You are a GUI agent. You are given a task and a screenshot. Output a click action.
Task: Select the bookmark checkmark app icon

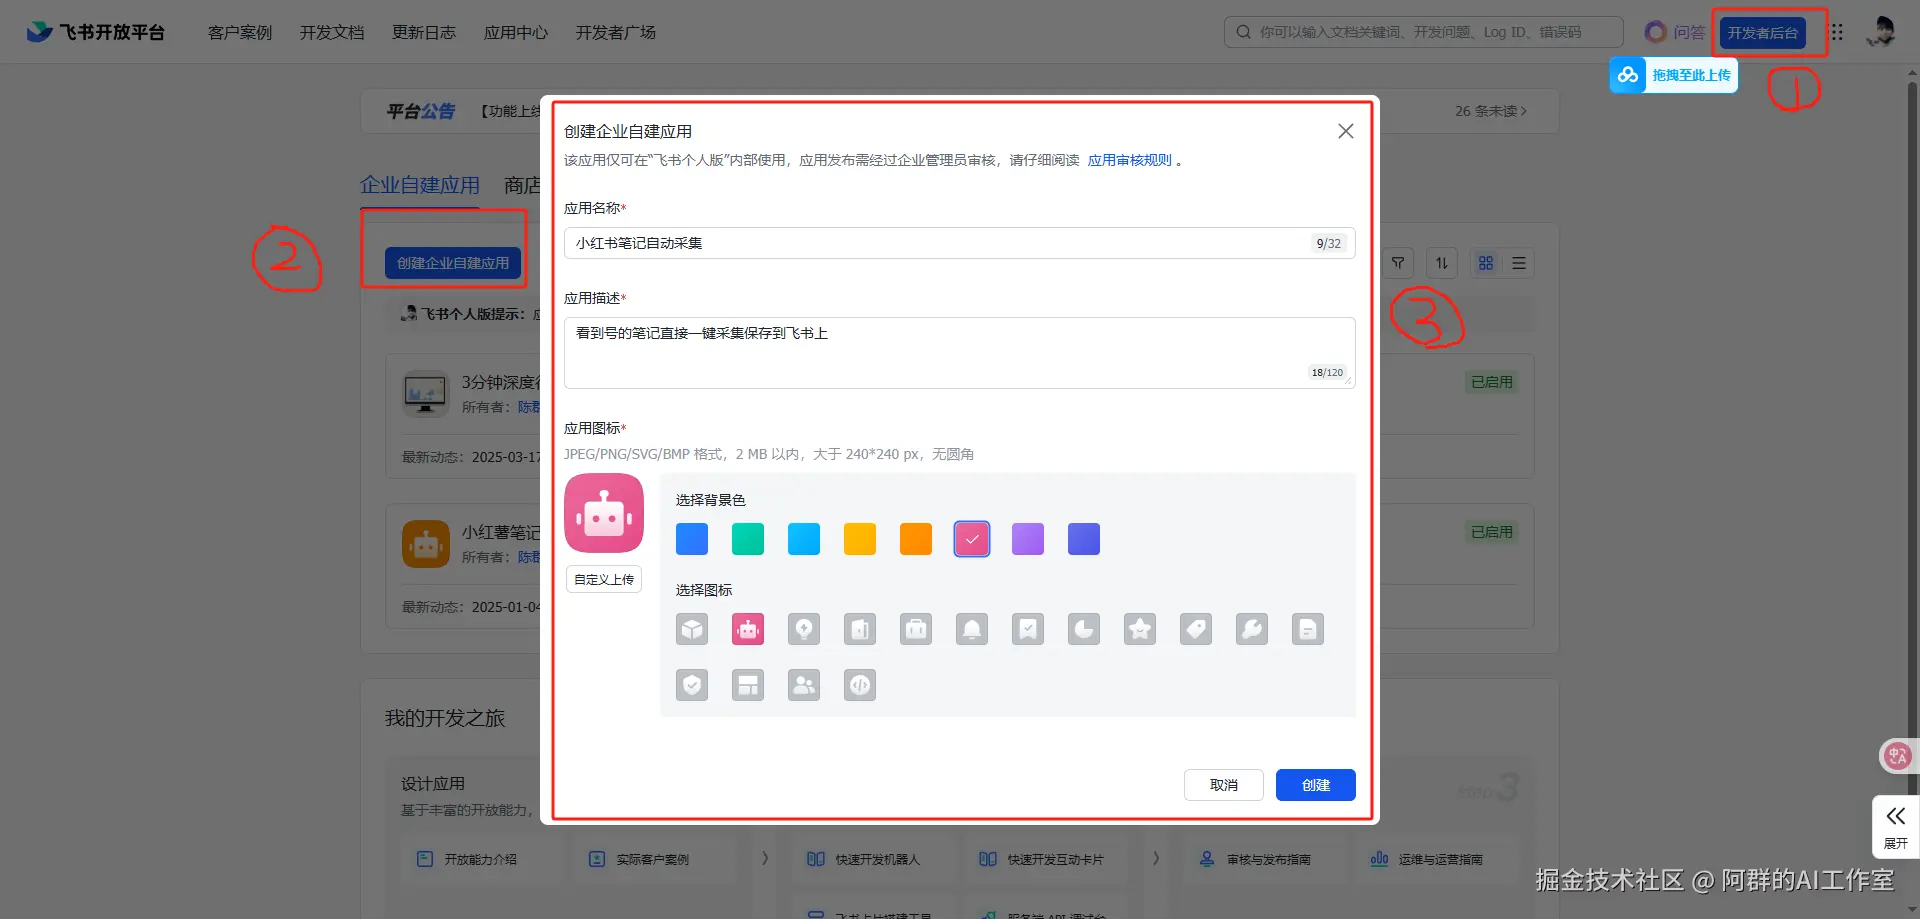(x=1028, y=629)
